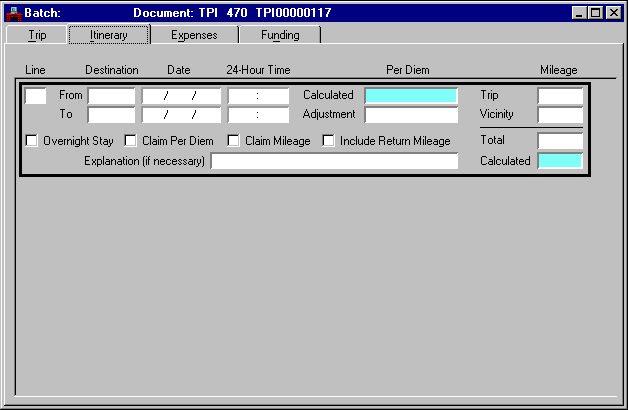The height and width of the screenshot is (410, 628).
Task: Click the Vicinity mileage field
Action: 560,115
